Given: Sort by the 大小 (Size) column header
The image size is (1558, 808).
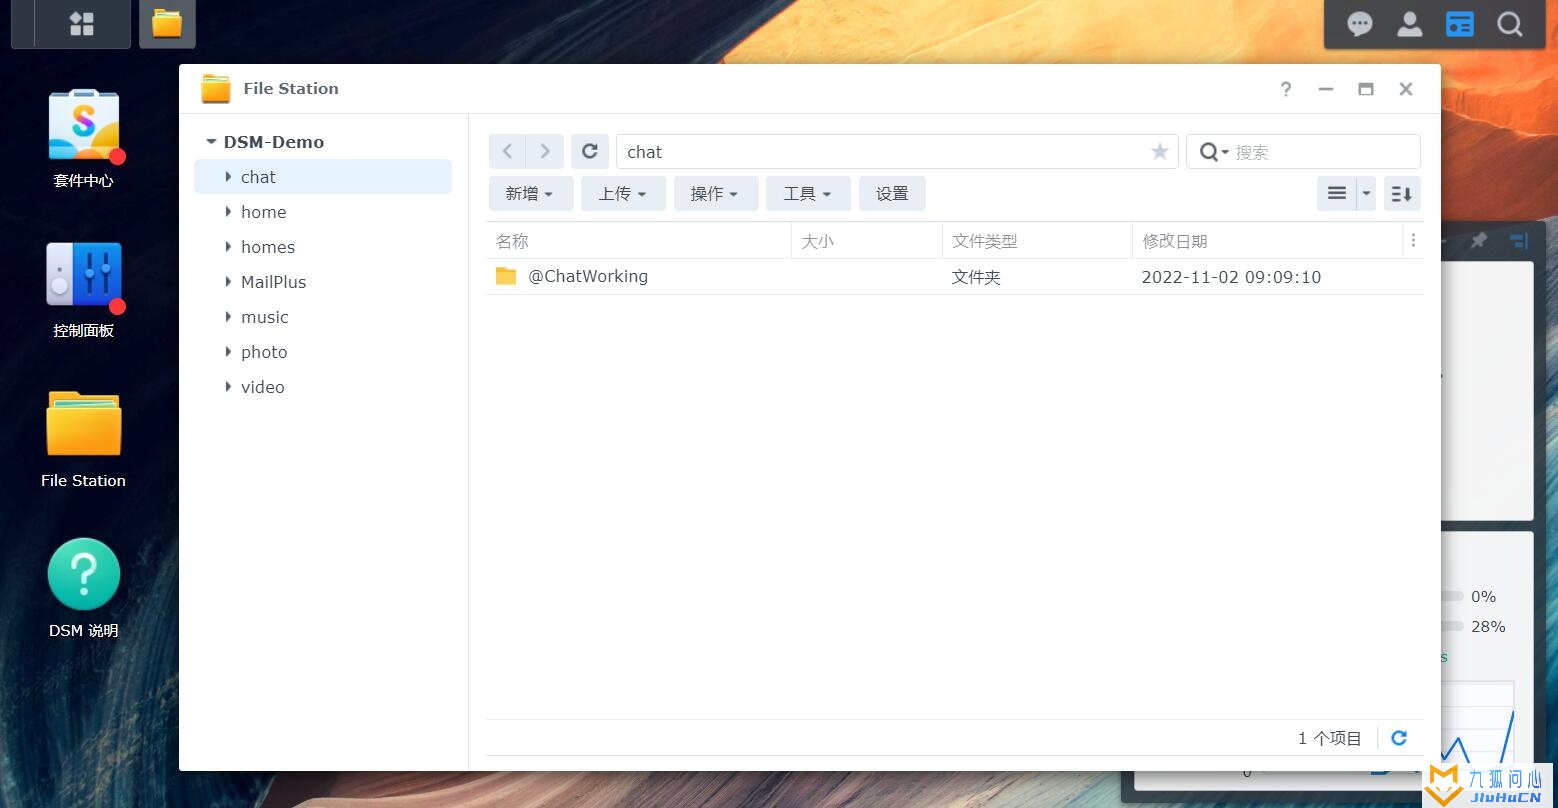Looking at the screenshot, I should coord(867,241).
